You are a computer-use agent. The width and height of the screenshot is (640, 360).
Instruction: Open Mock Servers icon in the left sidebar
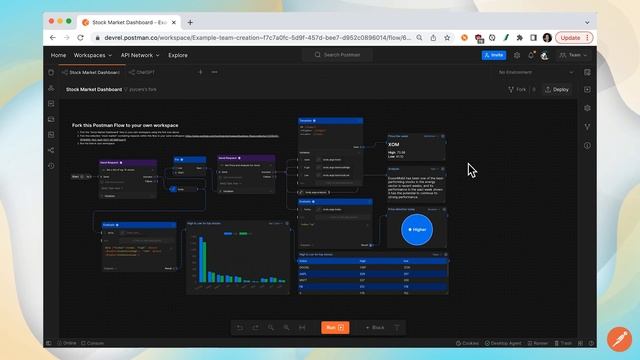click(51, 119)
